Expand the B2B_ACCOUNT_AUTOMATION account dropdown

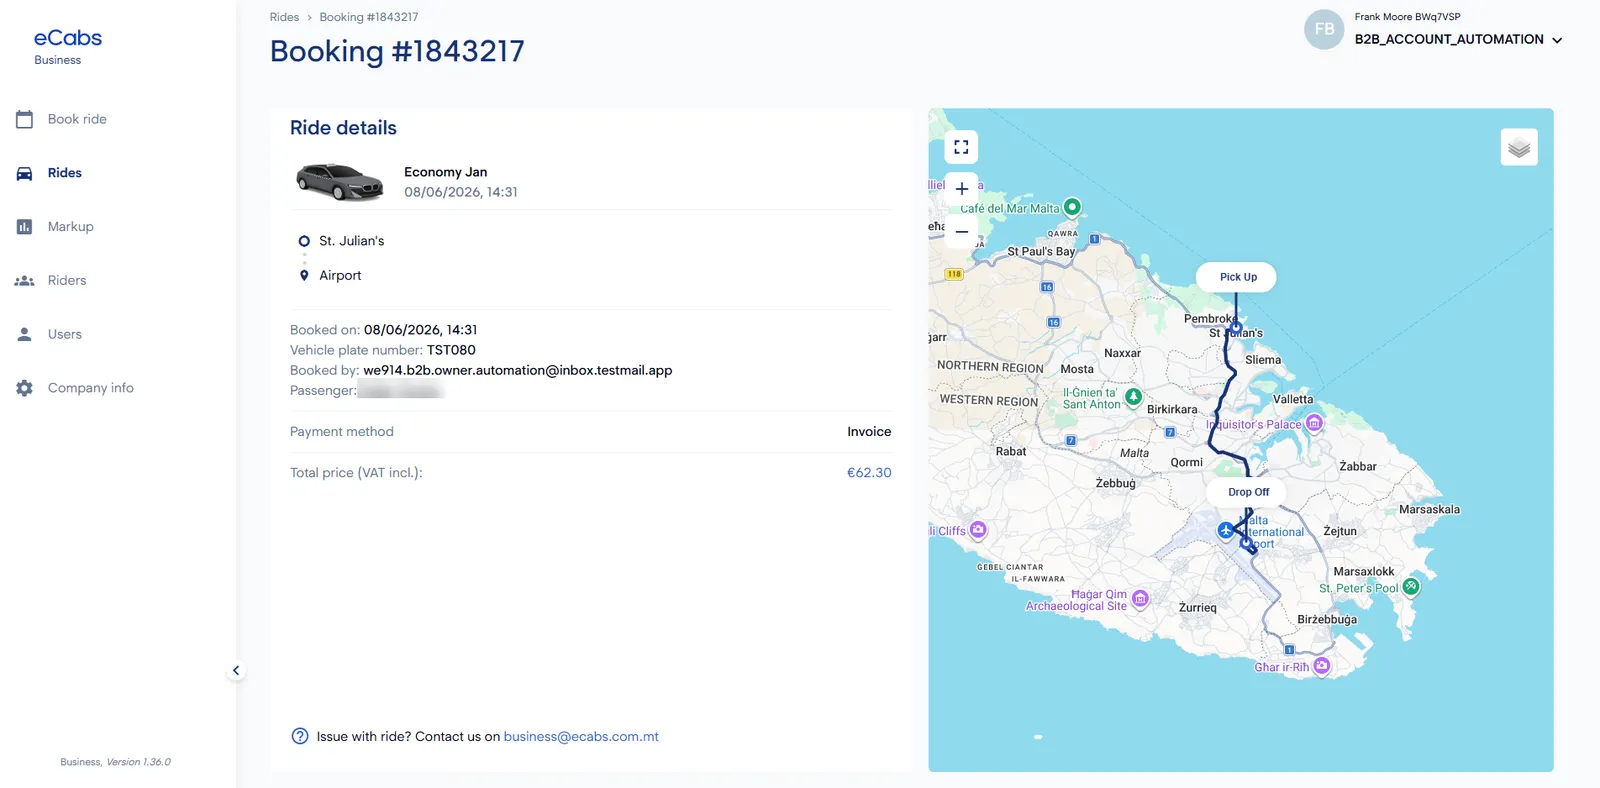pos(1458,39)
